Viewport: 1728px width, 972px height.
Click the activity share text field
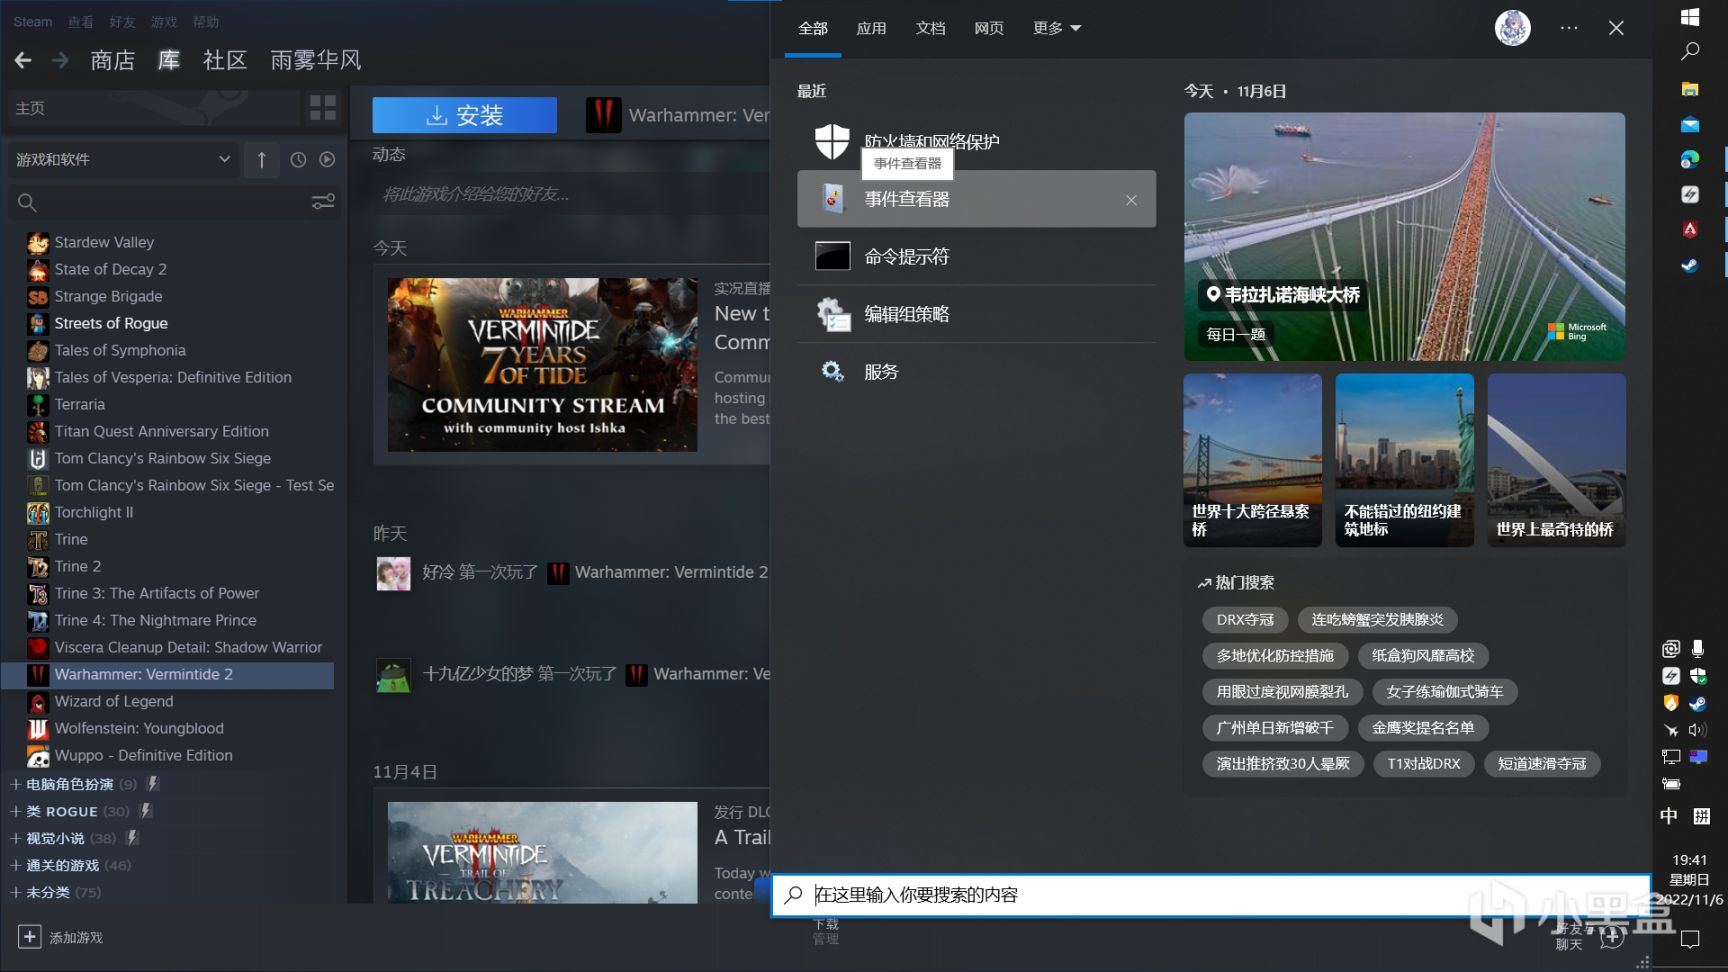[570, 194]
